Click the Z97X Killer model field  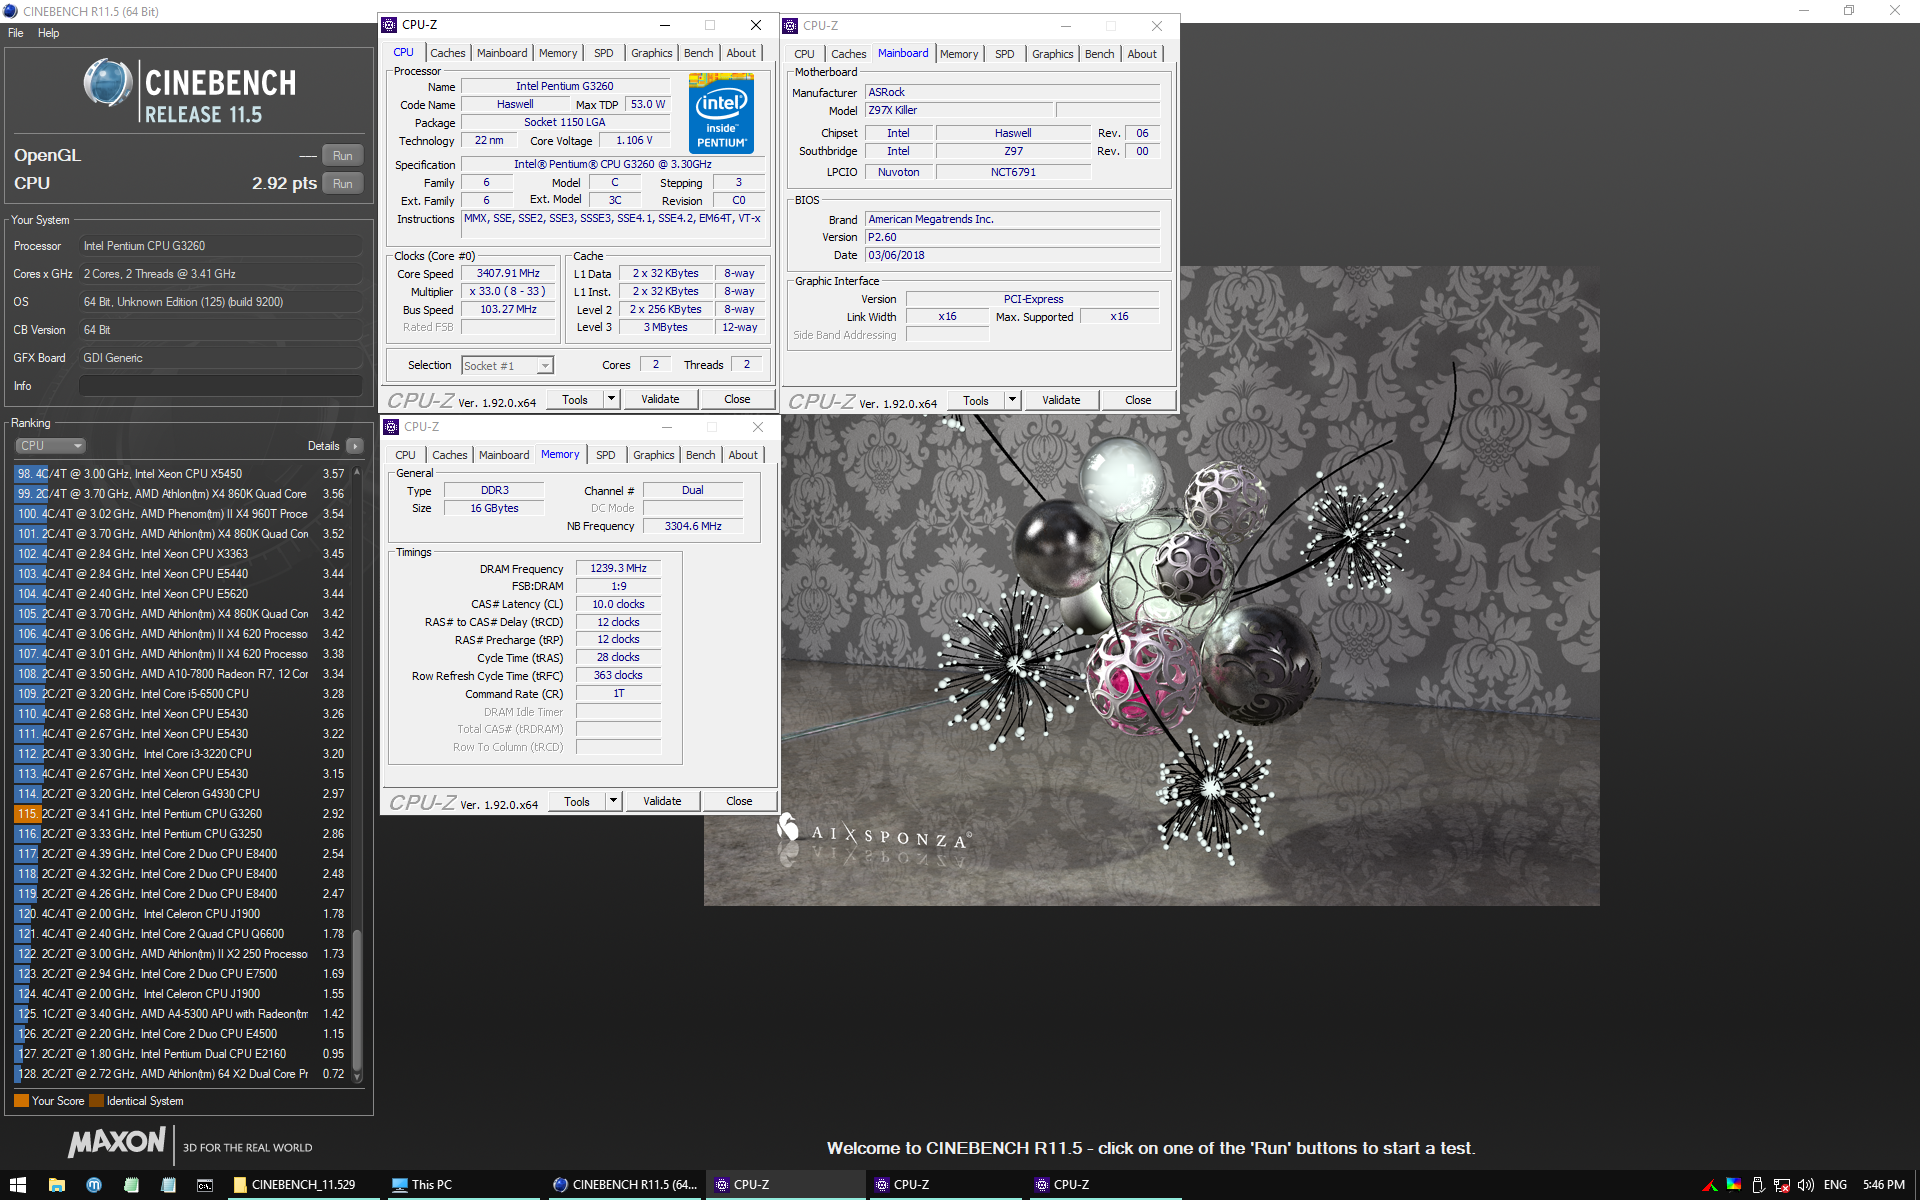click(957, 110)
